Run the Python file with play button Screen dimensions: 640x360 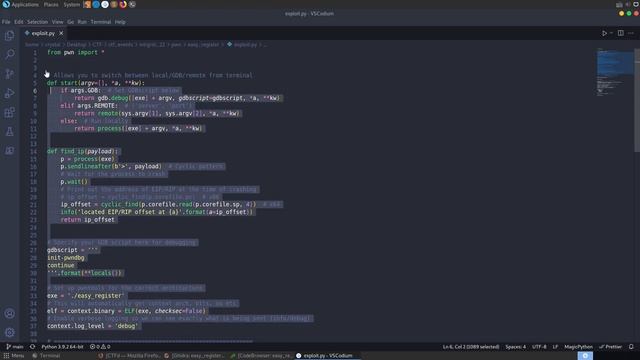(x=604, y=33)
